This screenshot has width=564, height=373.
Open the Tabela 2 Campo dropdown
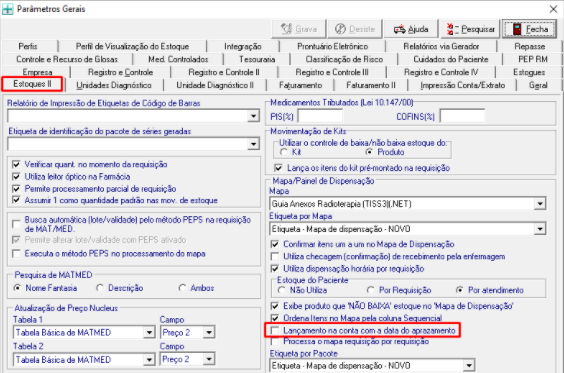[209, 359]
